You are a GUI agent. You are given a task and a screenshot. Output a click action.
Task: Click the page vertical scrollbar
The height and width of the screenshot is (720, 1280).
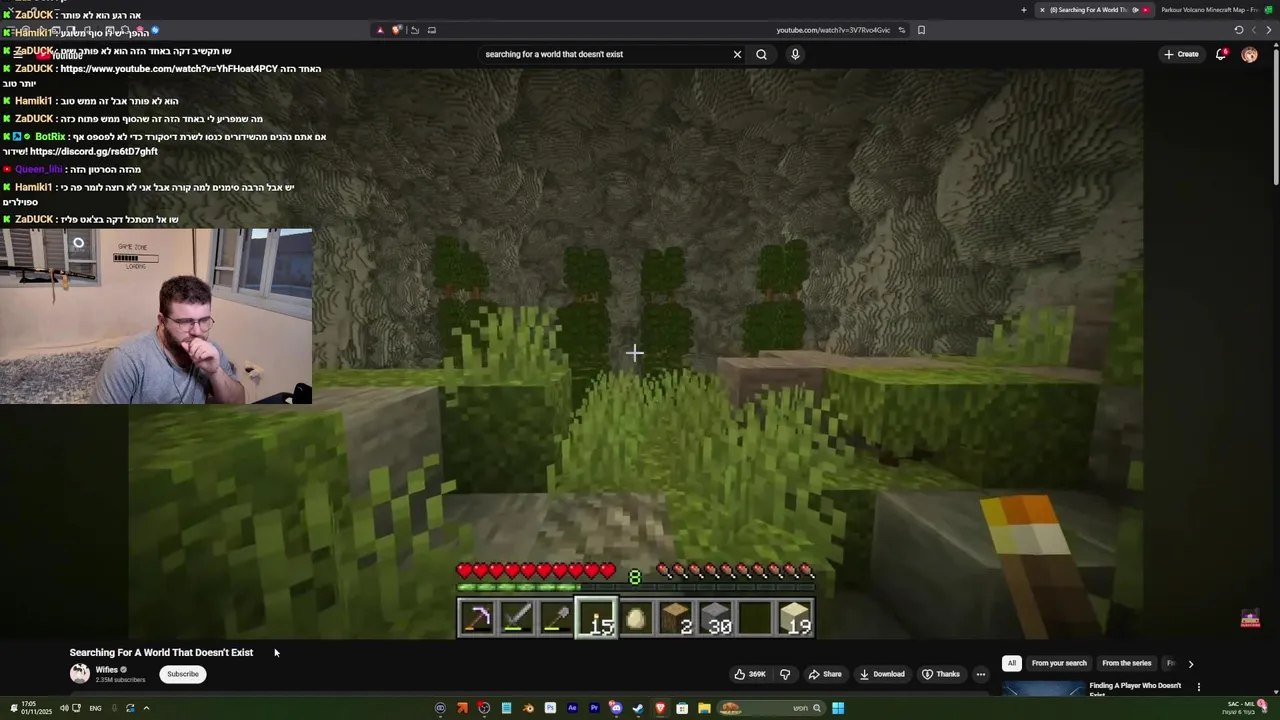[x=1275, y=115]
